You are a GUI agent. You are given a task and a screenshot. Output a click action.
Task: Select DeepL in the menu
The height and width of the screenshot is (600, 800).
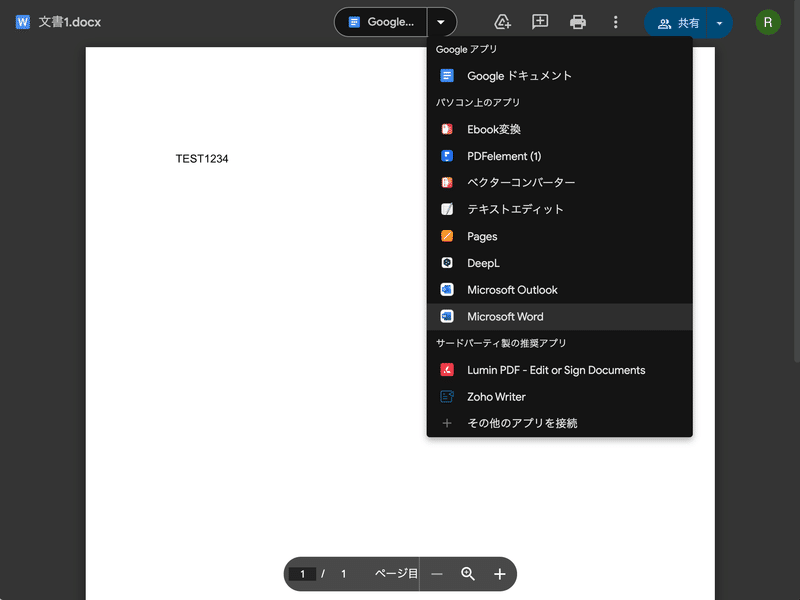pyautogui.click(x=559, y=263)
